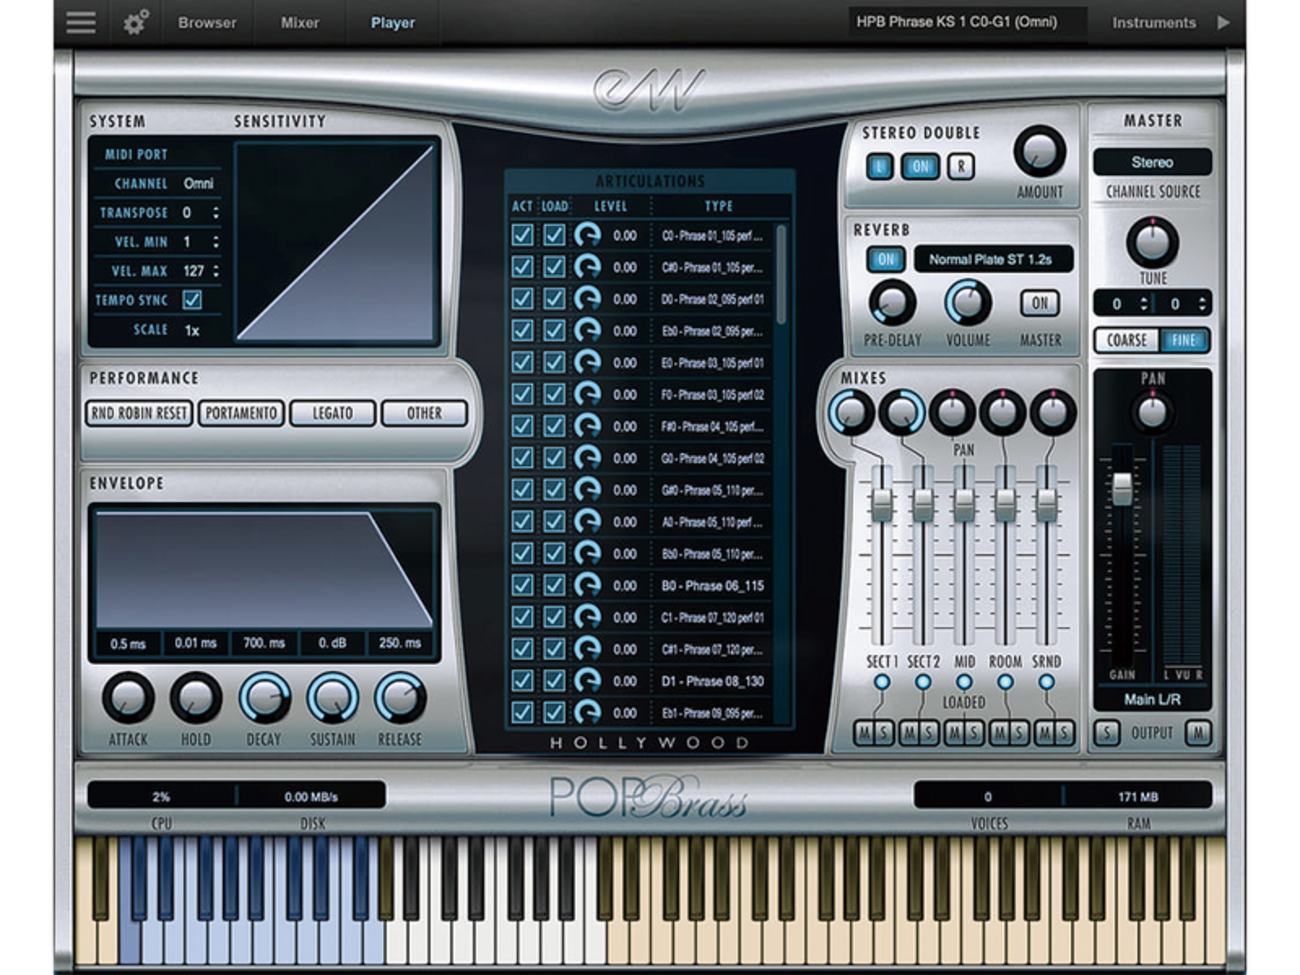The height and width of the screenshot is (975, 1300).
Task: Open the Stereo channel source dropdown
Action: click(x=1152, y=162)
